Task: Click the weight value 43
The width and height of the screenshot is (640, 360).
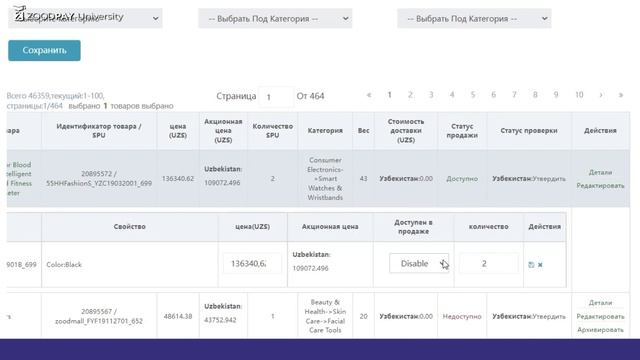Action: pos(363,179)
